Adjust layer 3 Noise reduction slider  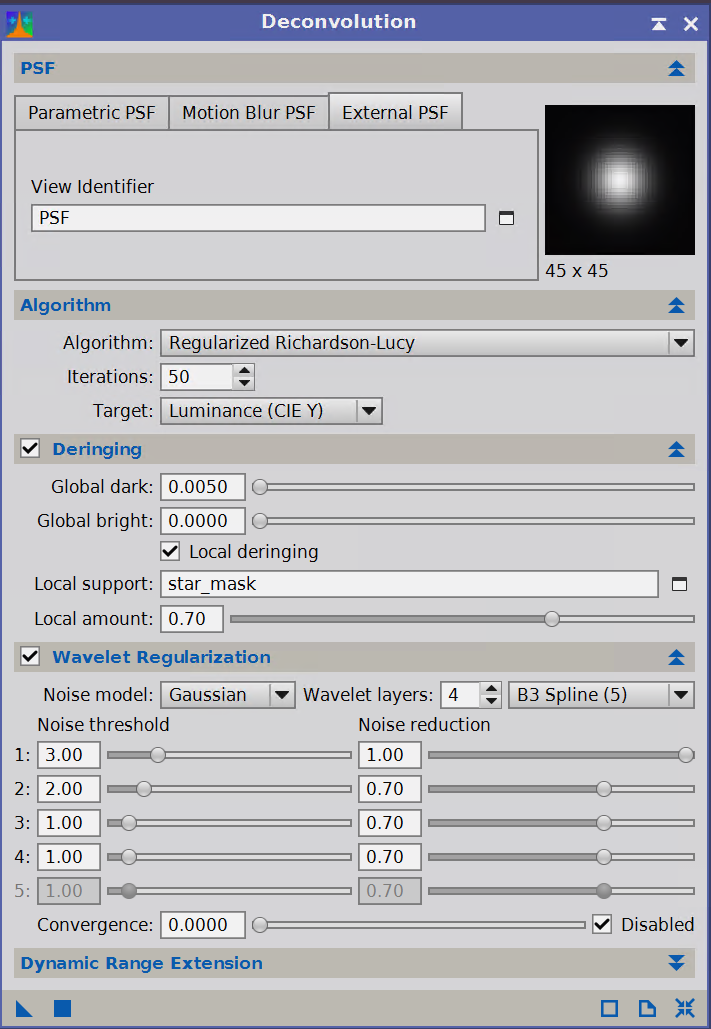561,823
